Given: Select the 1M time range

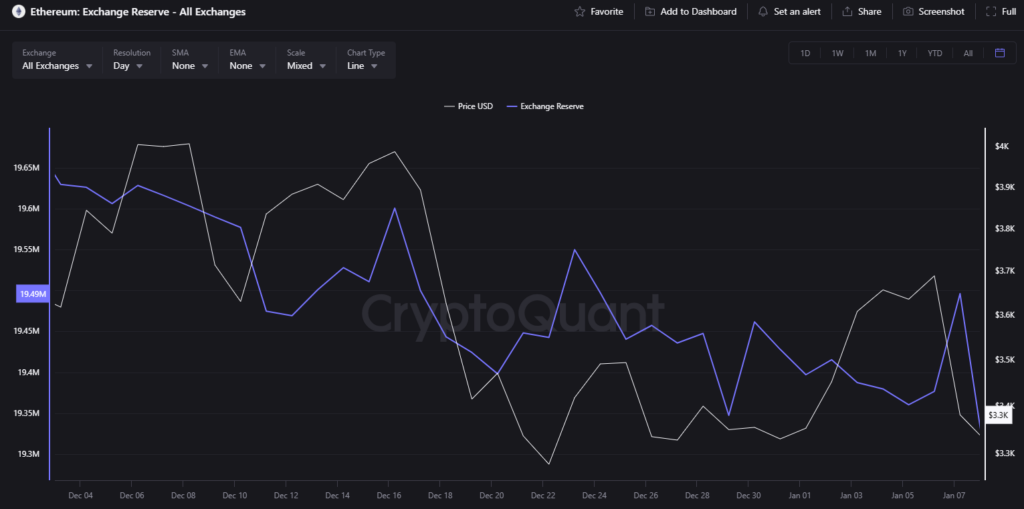Looking at the screenshot, I should (x=871, y=54).
